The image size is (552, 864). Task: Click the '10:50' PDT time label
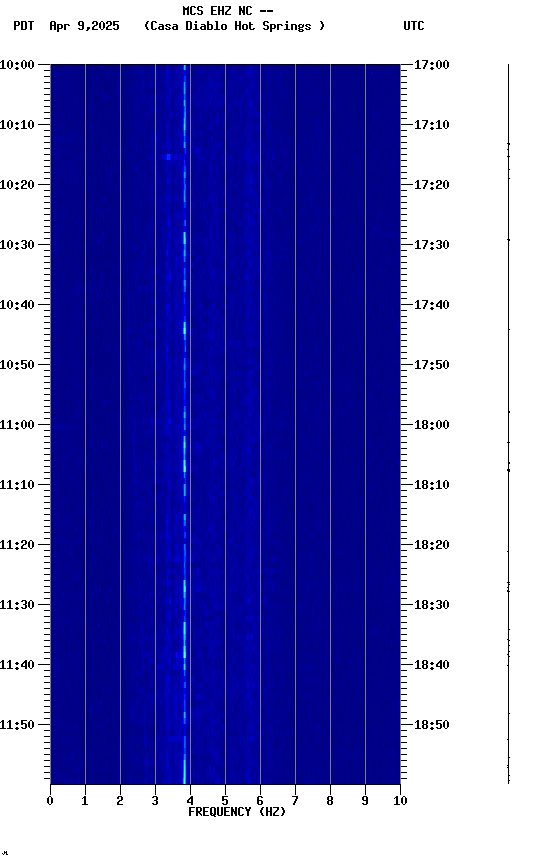tap(17, 365)
